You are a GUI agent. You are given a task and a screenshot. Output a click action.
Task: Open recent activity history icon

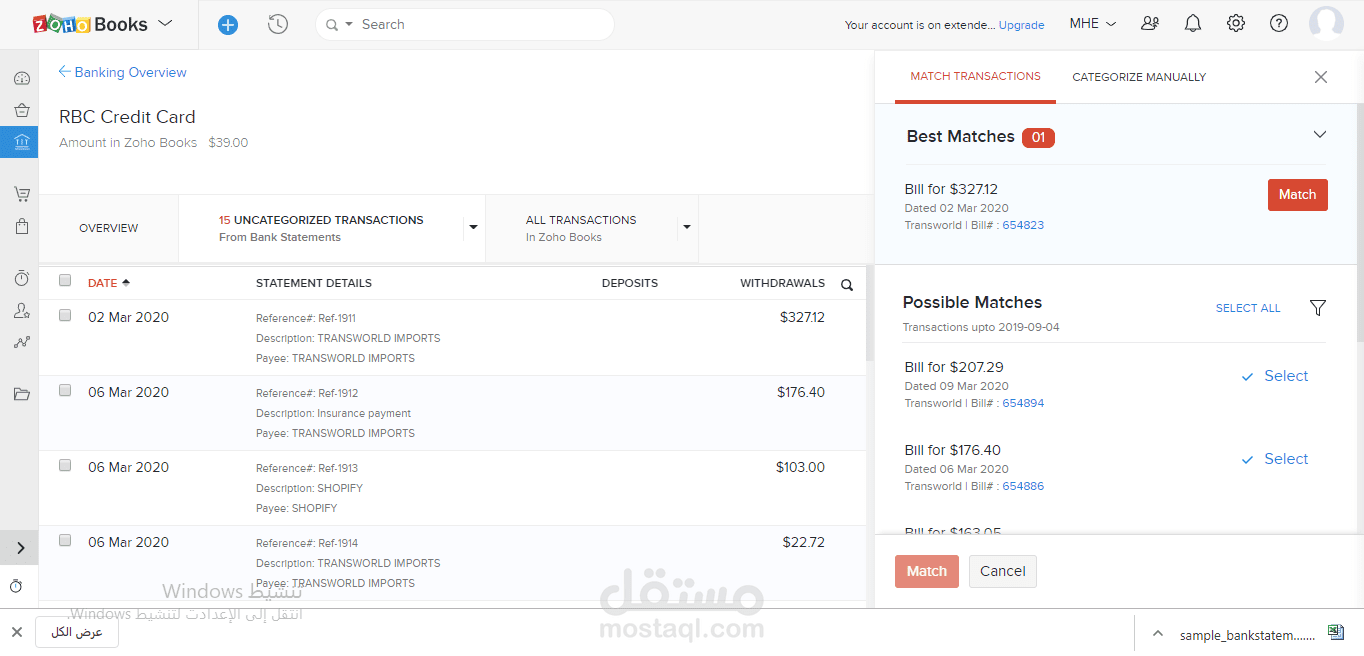(x=278, y=25)
